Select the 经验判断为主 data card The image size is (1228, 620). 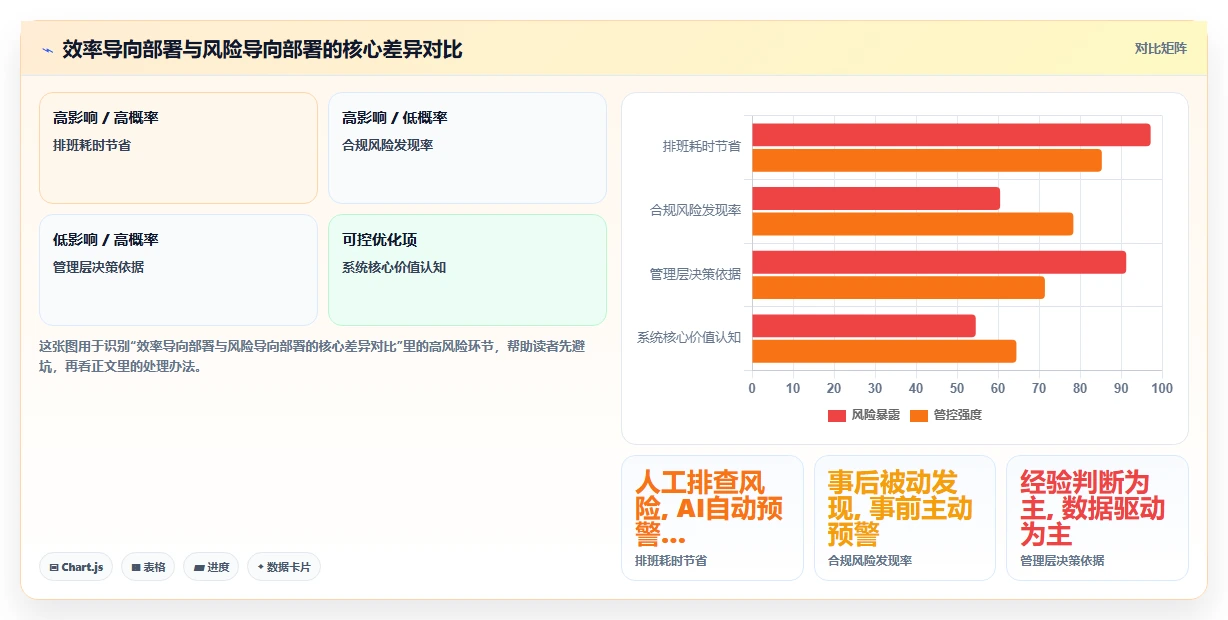(x=1097, y=518)
